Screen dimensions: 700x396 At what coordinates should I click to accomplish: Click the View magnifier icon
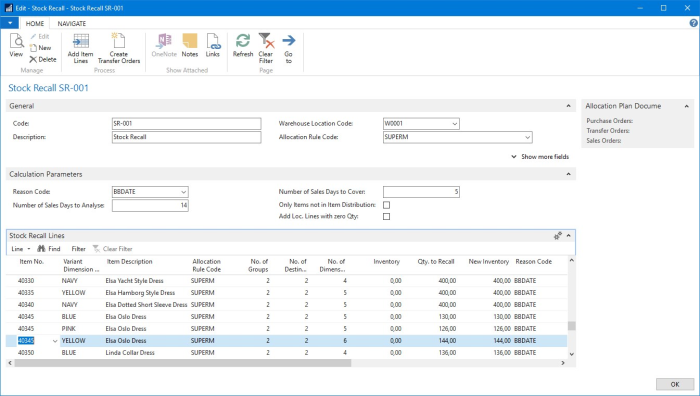pos(17,41)
